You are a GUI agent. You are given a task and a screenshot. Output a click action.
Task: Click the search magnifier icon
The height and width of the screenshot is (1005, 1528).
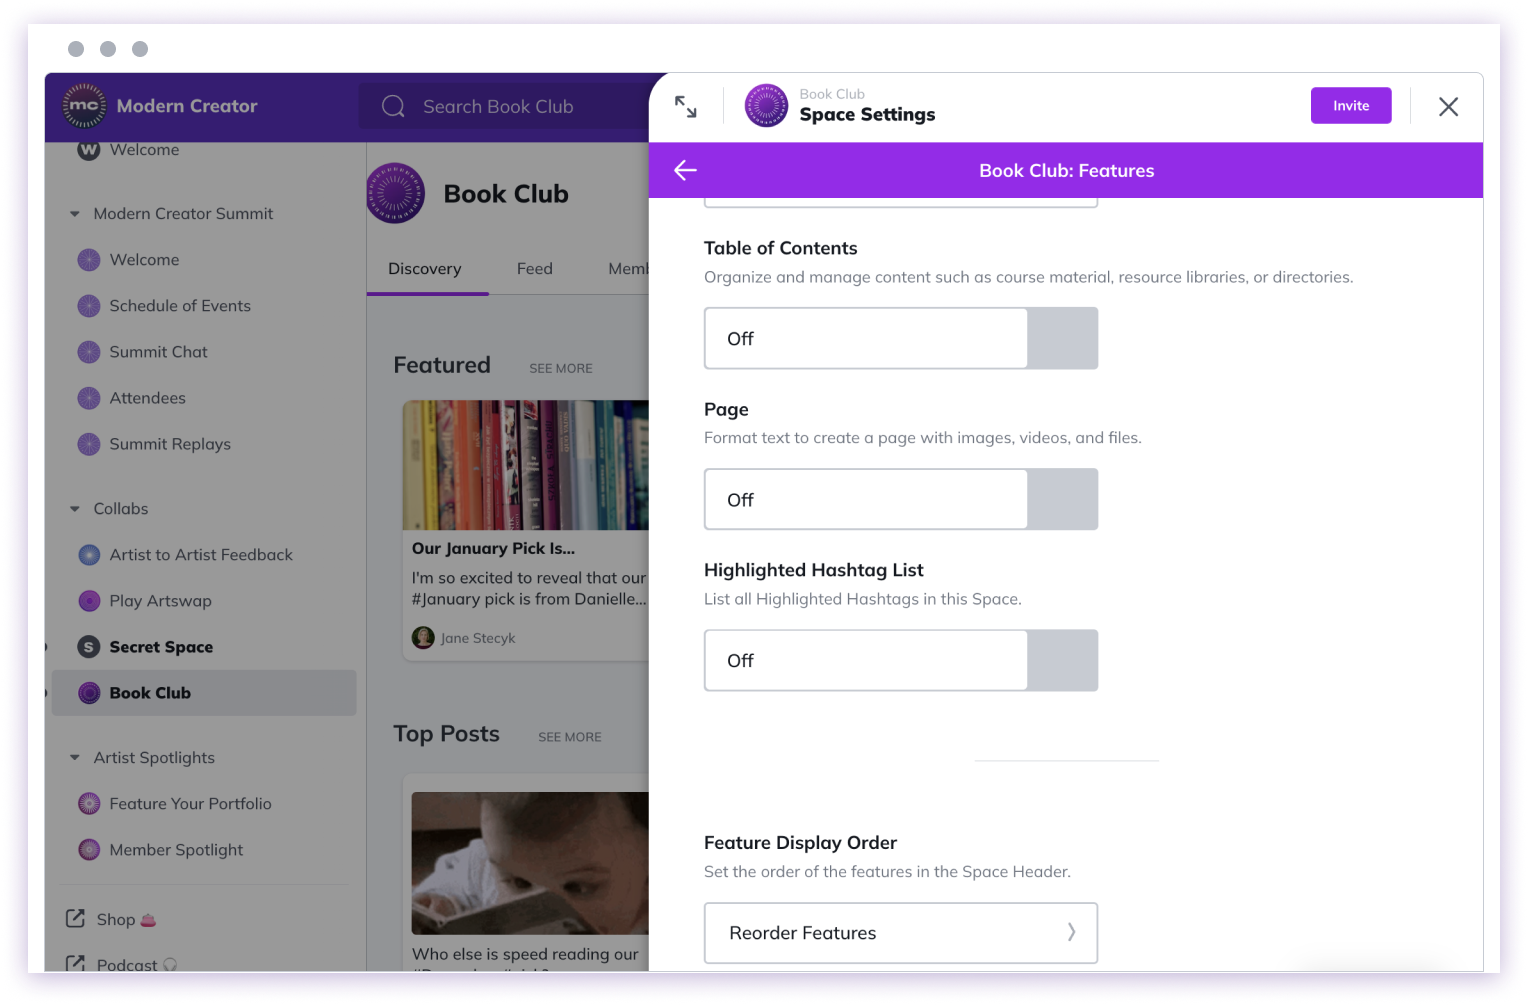click(394, 106)
